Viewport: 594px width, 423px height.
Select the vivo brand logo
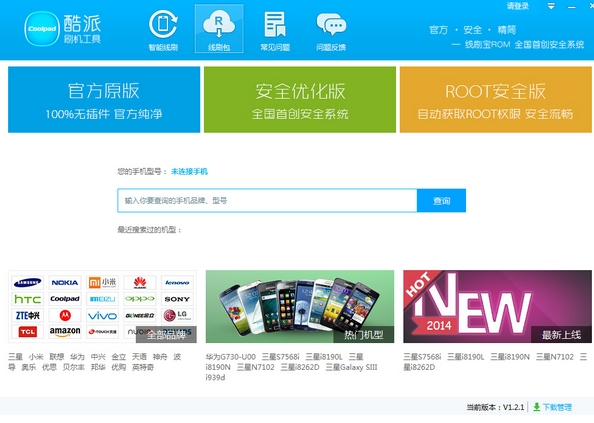(x=102, y=315)
